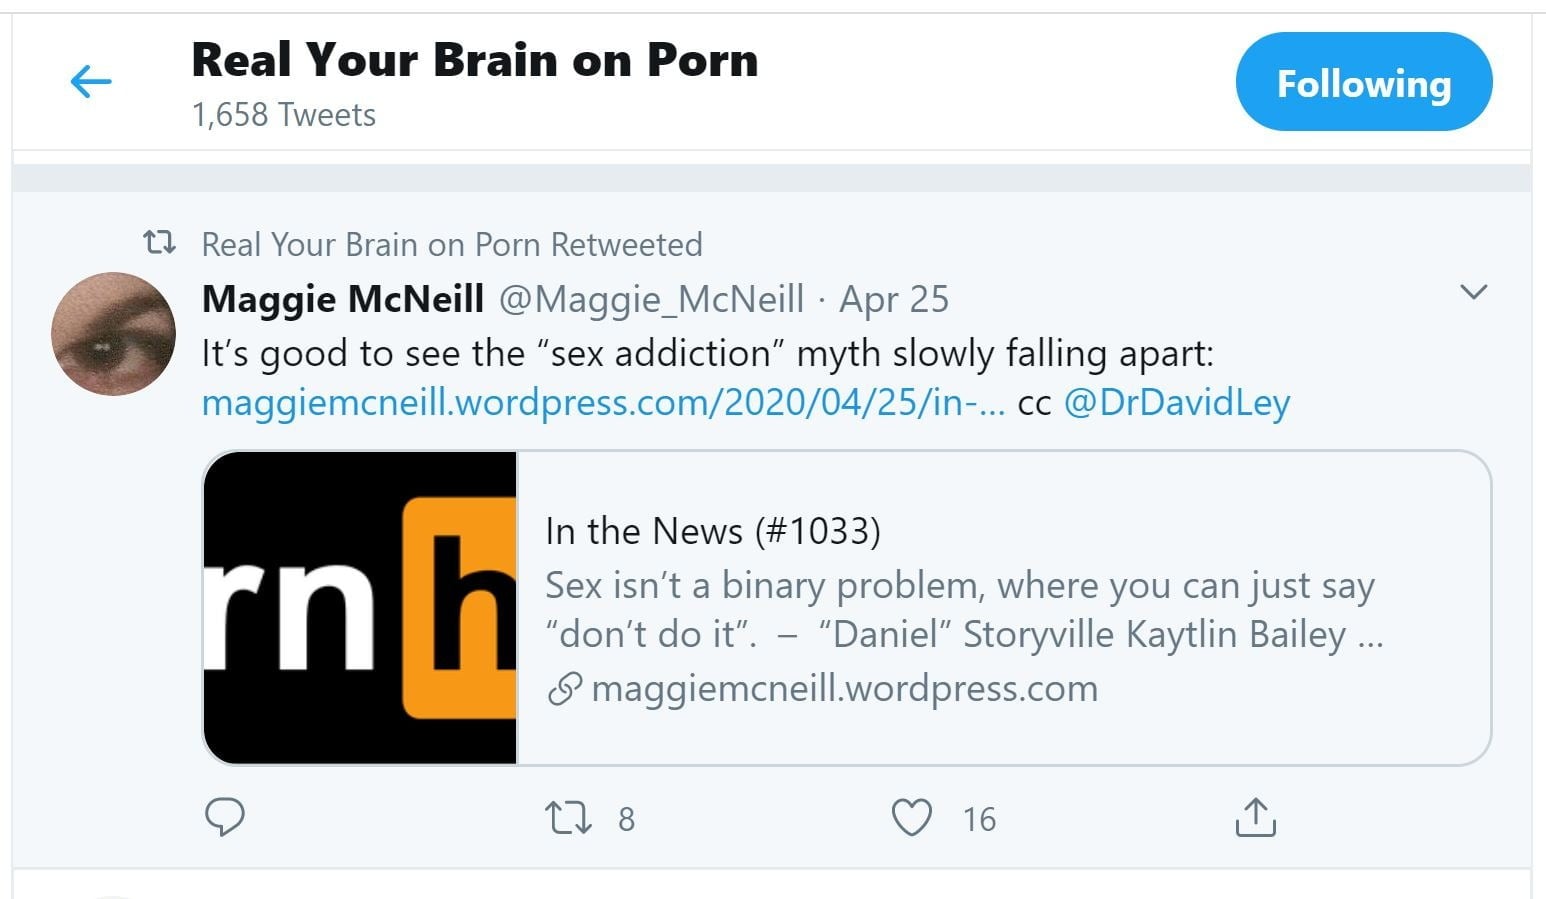This screenshot has height=899, width=1546.
Task: Click the @DrDavidLey mention
Action: coord(1177,402)
